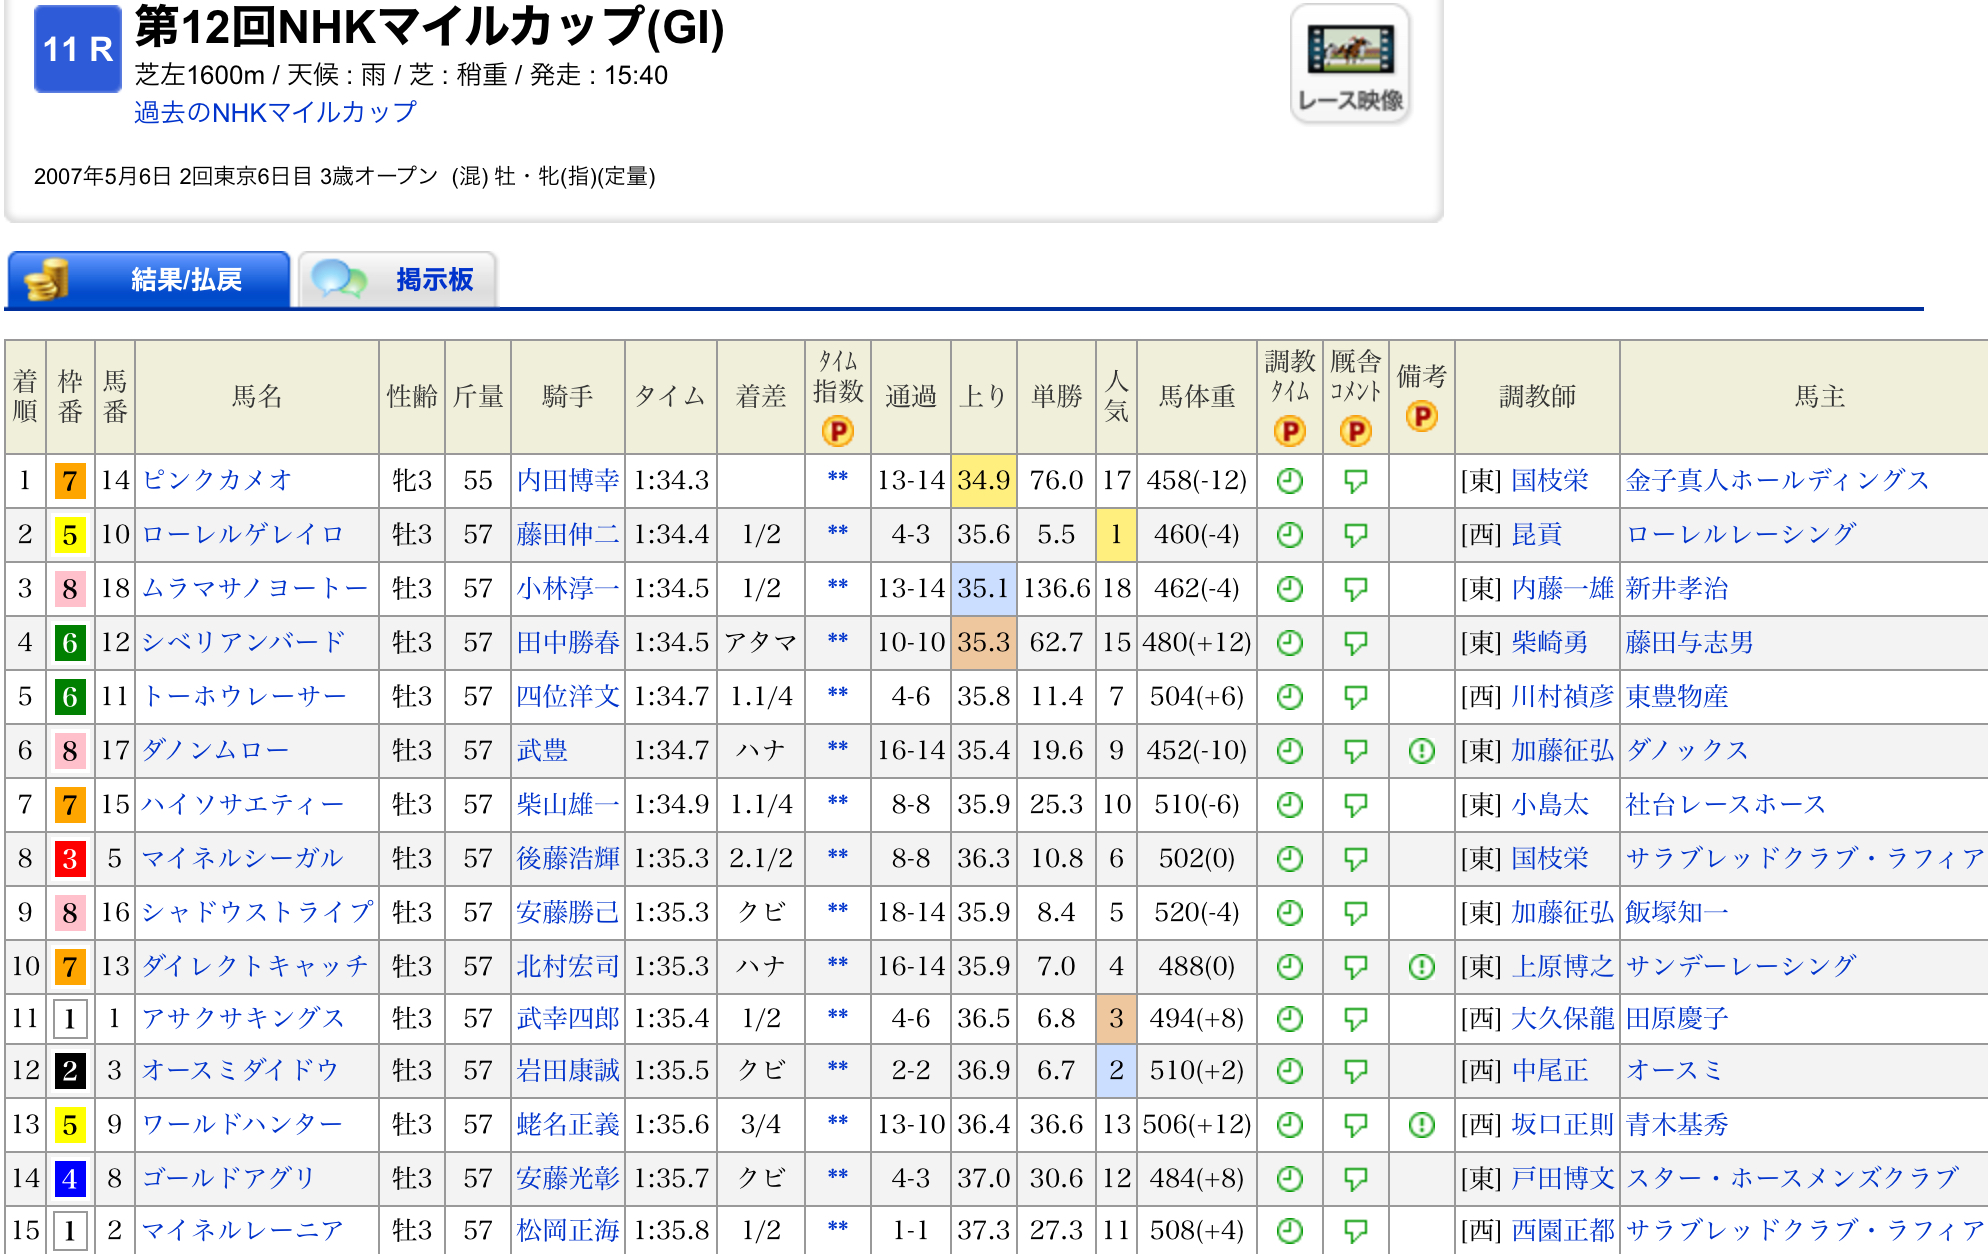Open training time clock icon for ダノンムロー
The height and width of the screenshot is (1254, 1988).
1290,751
